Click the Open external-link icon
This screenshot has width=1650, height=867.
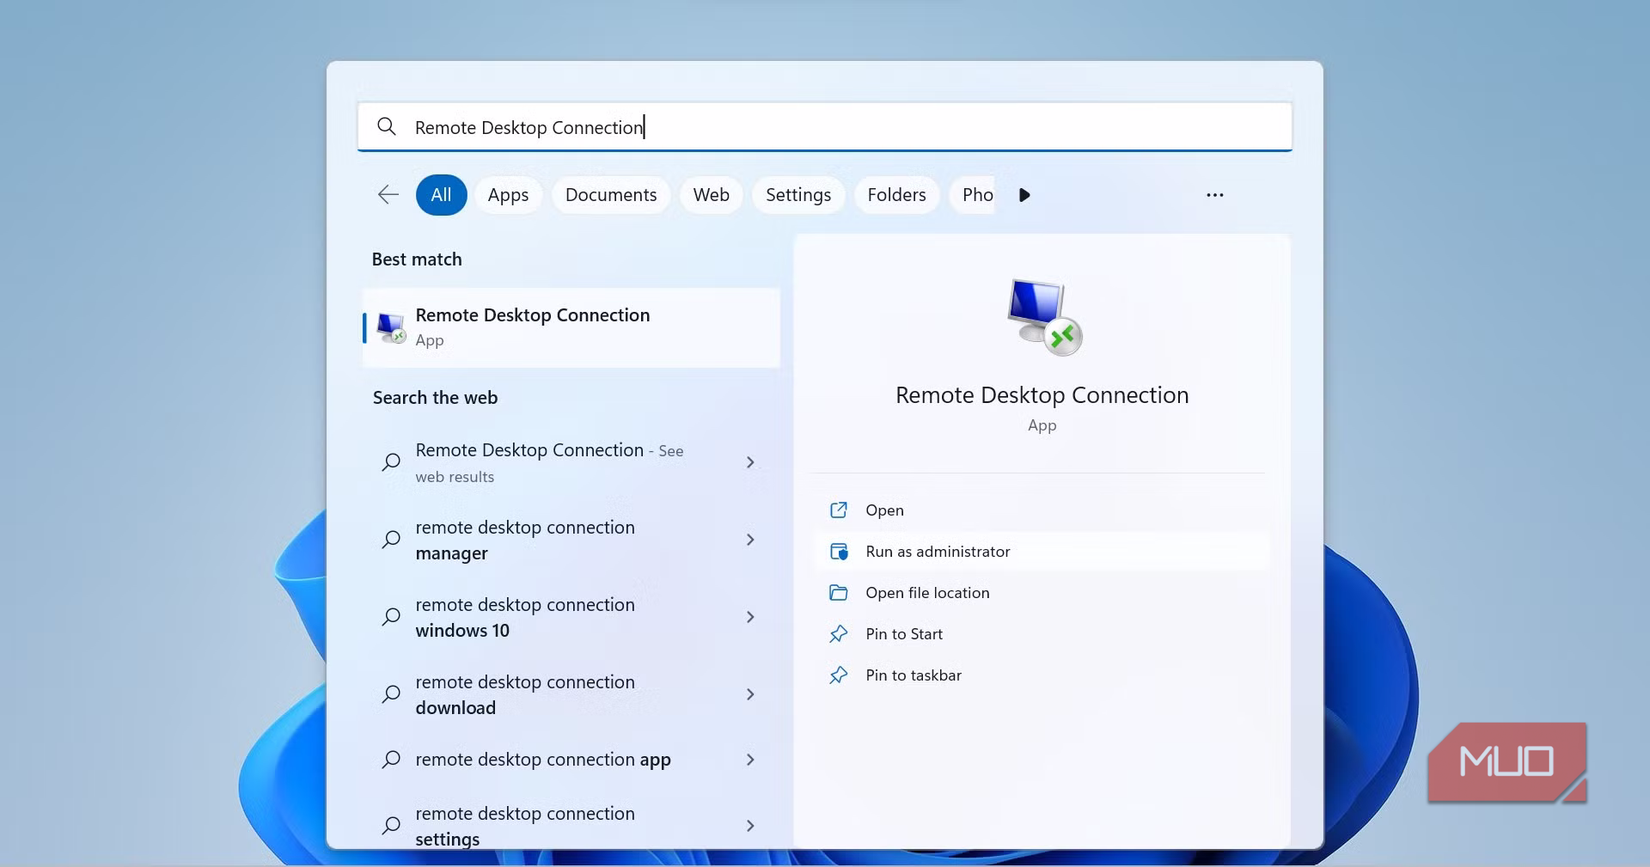(838, 510)
